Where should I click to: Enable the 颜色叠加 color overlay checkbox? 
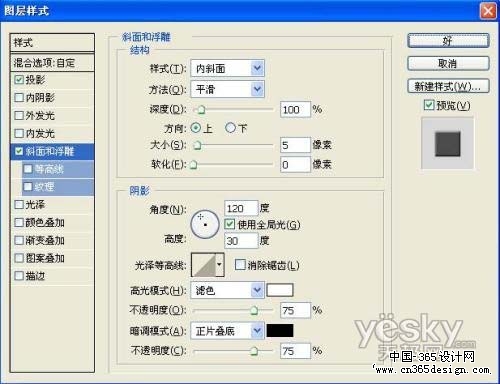point(19,223)
